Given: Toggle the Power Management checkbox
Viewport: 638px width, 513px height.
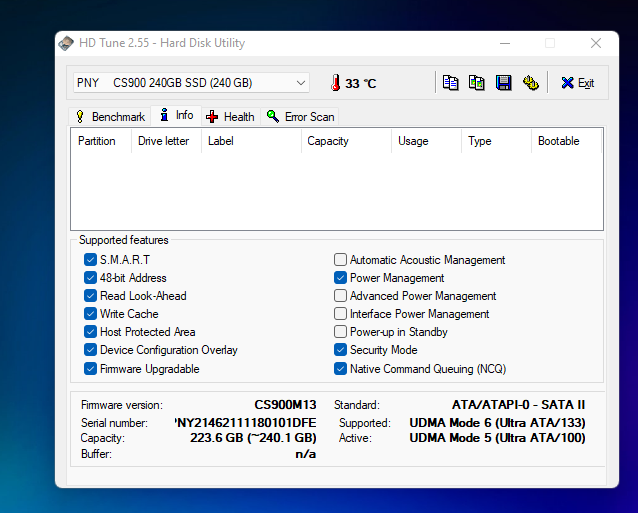Looking at the screenshot, I should [340, 277].
